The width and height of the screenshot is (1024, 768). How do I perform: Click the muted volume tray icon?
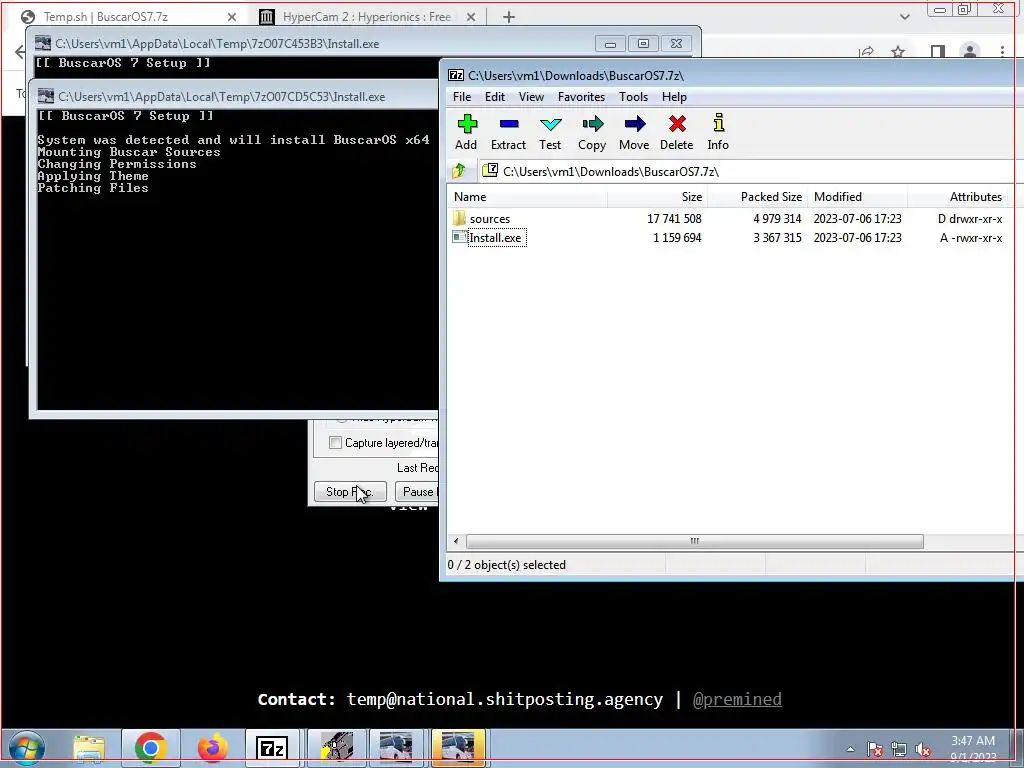click(x=923, y=749)
